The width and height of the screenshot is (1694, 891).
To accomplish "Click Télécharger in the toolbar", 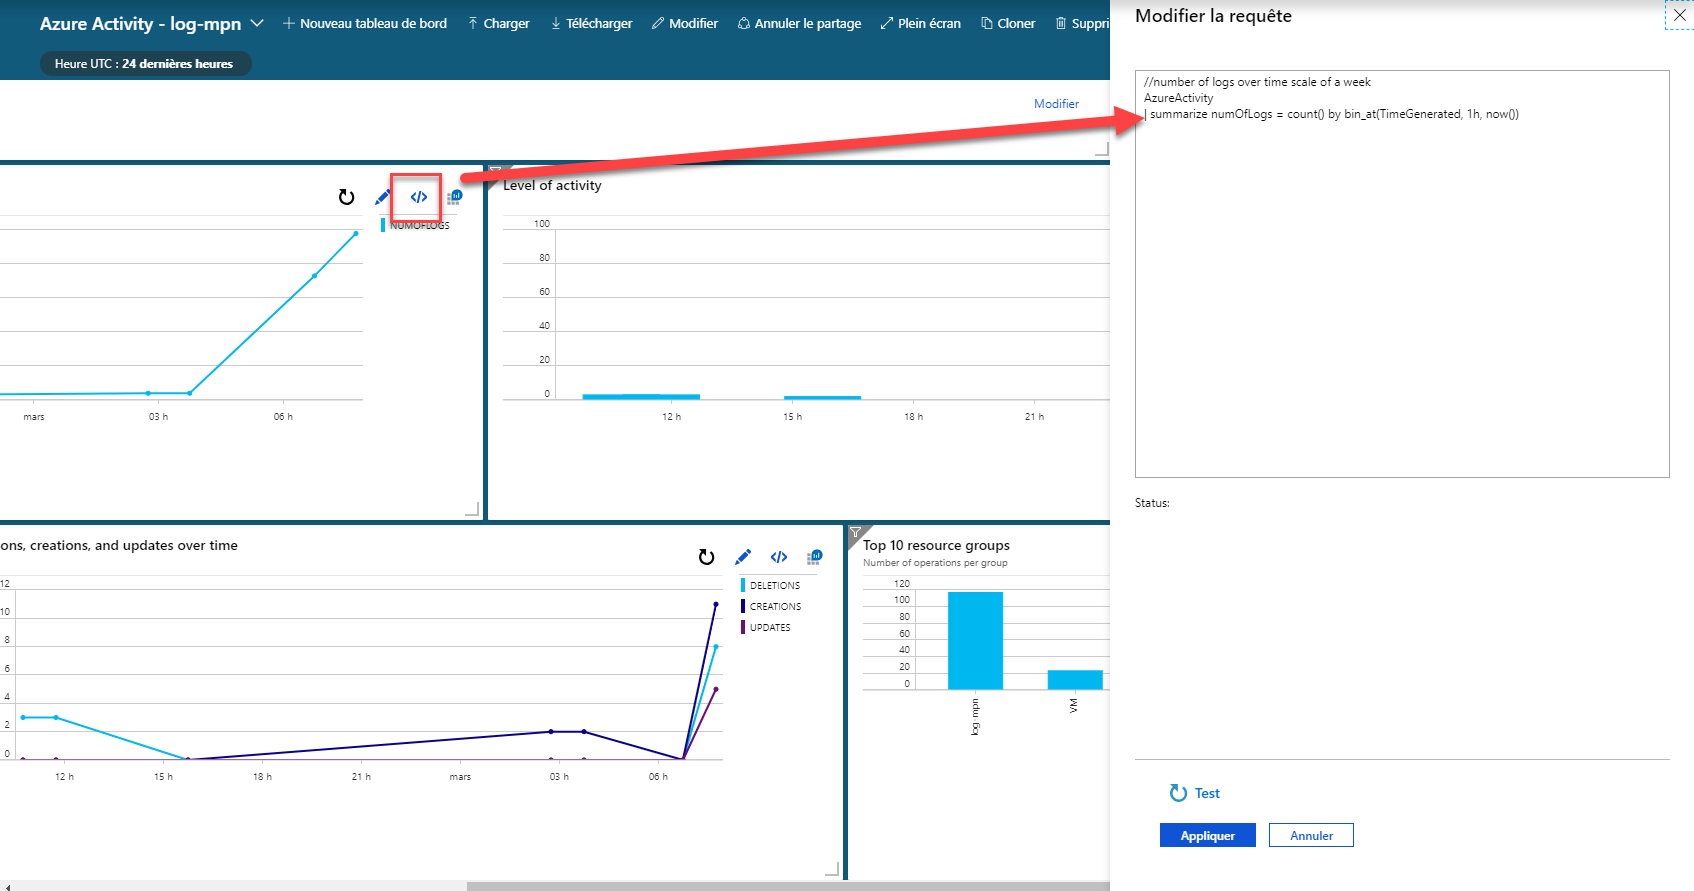I will 591,23.
